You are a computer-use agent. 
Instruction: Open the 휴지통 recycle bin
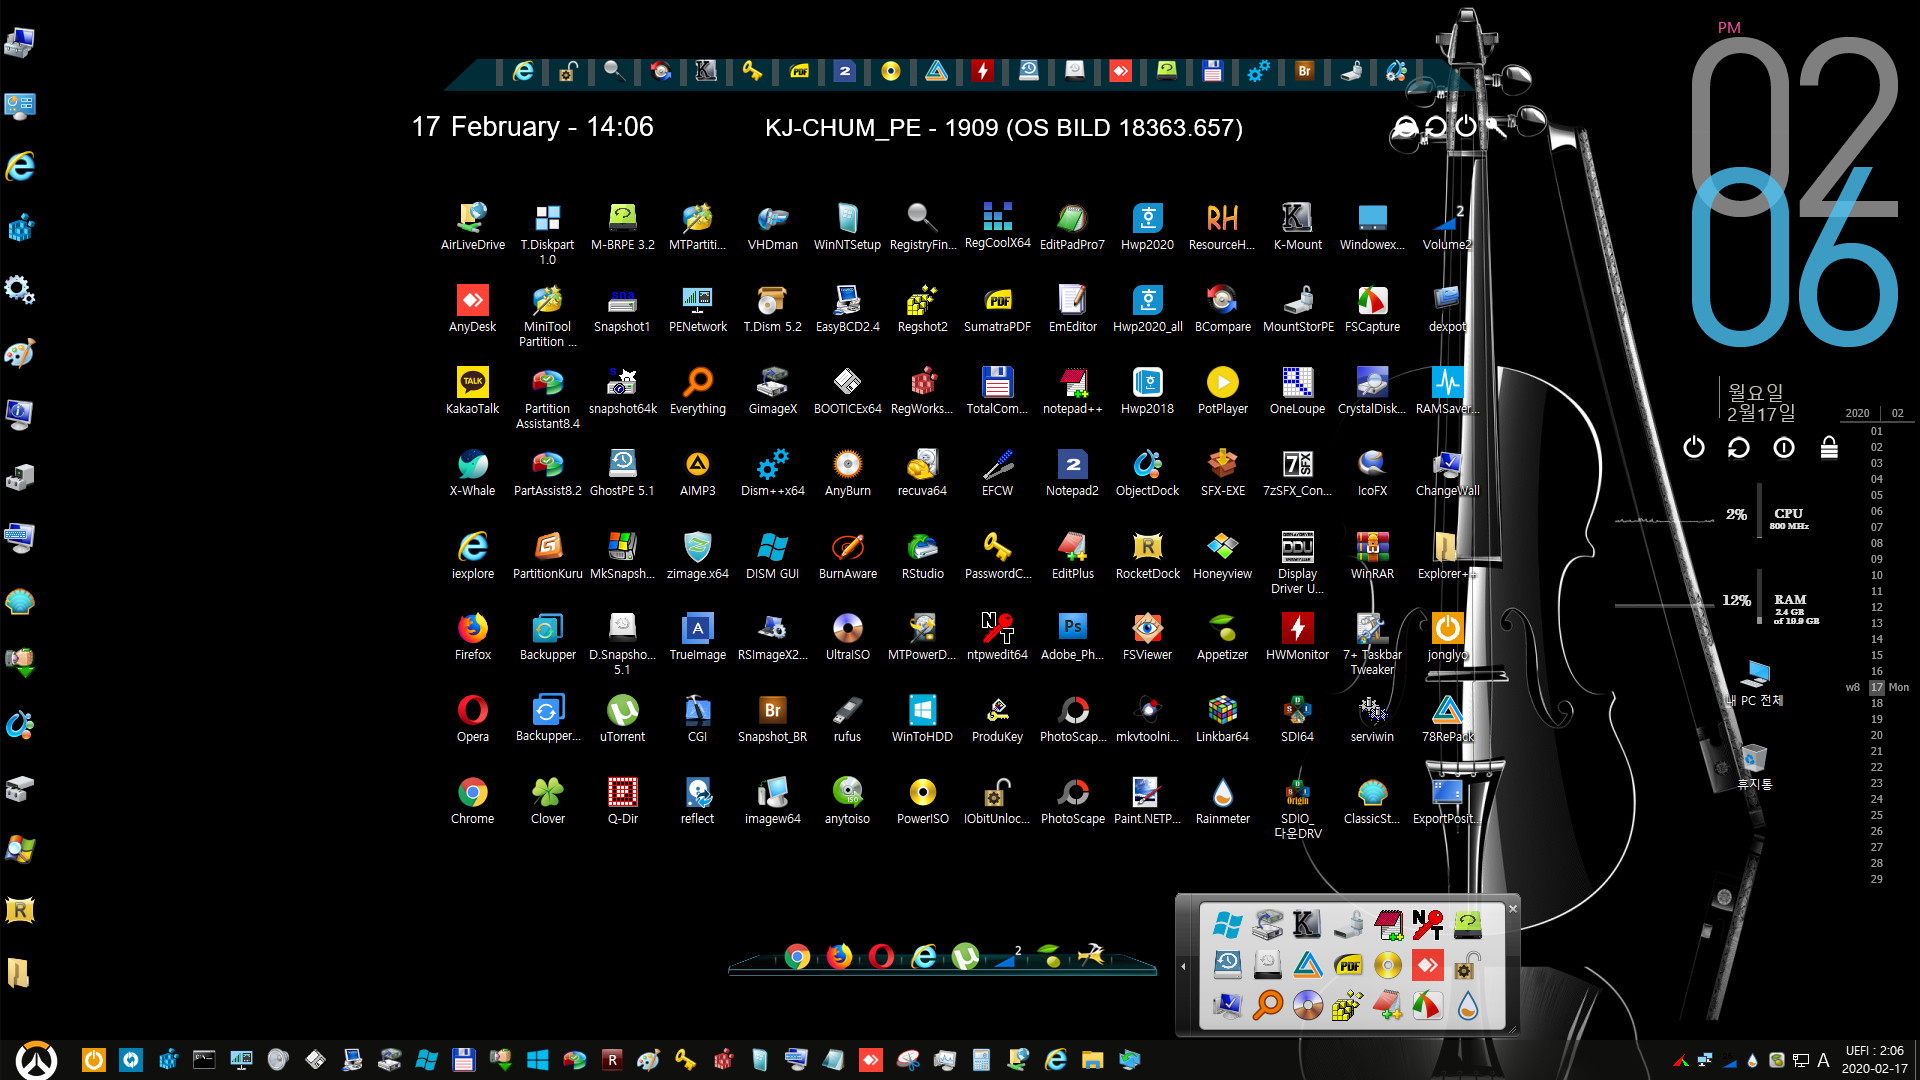tap(1755, 766)
